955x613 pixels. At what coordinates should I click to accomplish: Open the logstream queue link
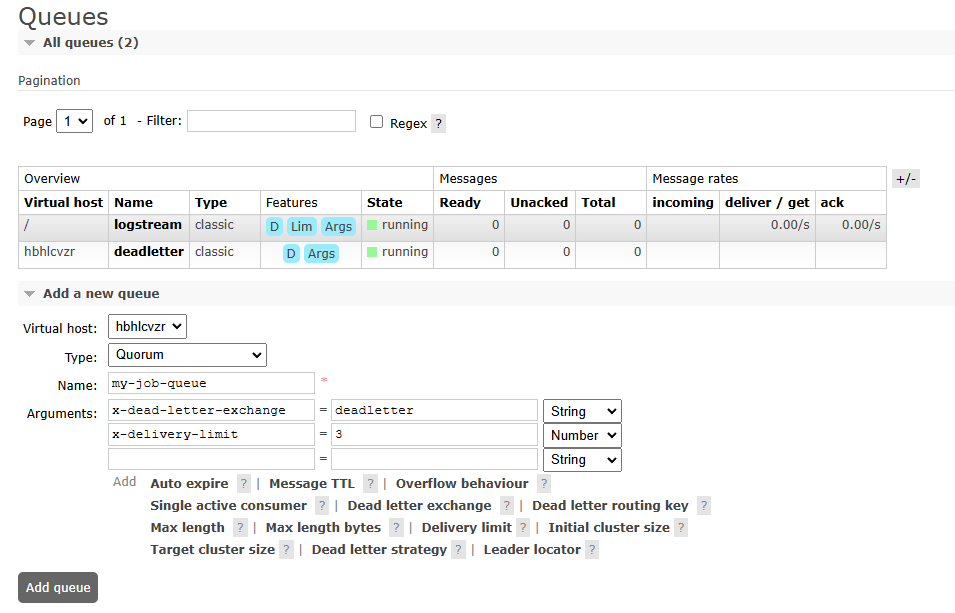tap(148, 225)
